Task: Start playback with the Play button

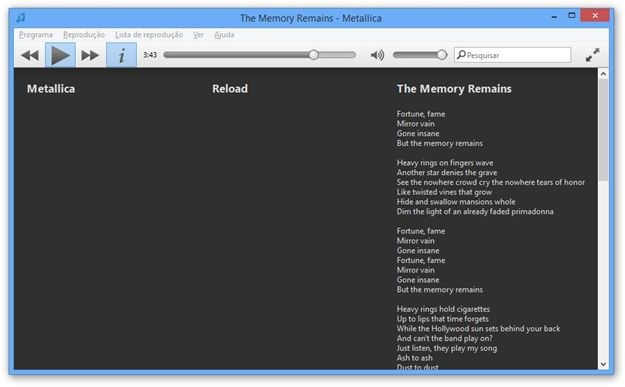Action: click(x=60, y=55)
